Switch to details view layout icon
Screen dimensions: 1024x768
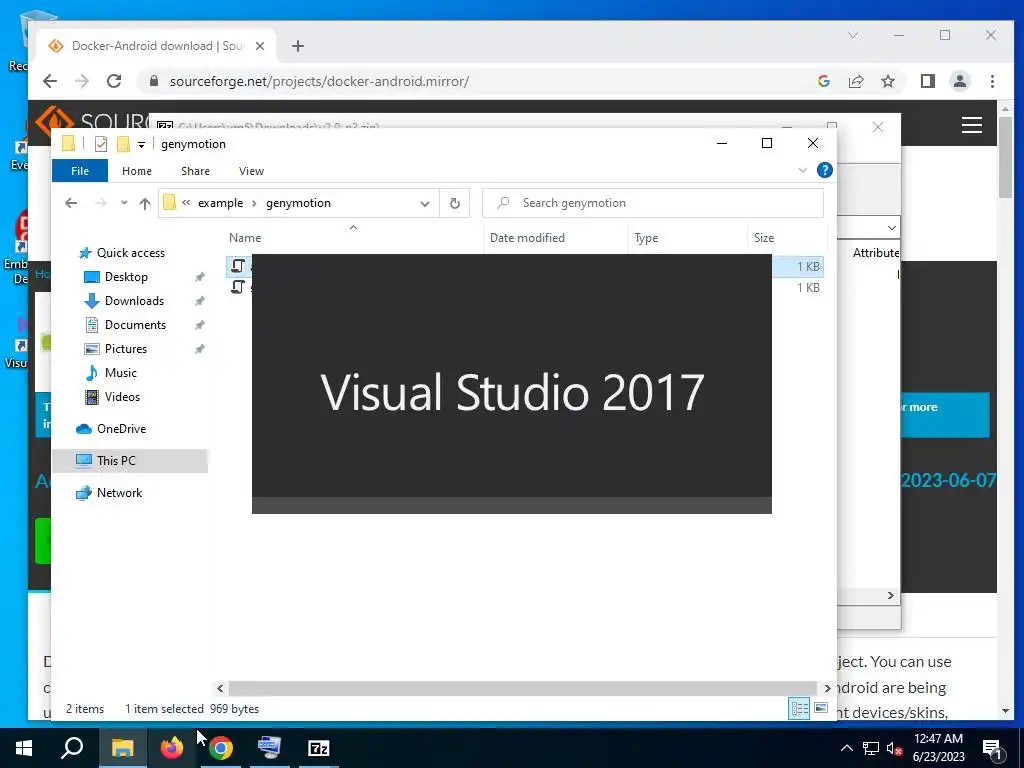(x=799, y=709)
